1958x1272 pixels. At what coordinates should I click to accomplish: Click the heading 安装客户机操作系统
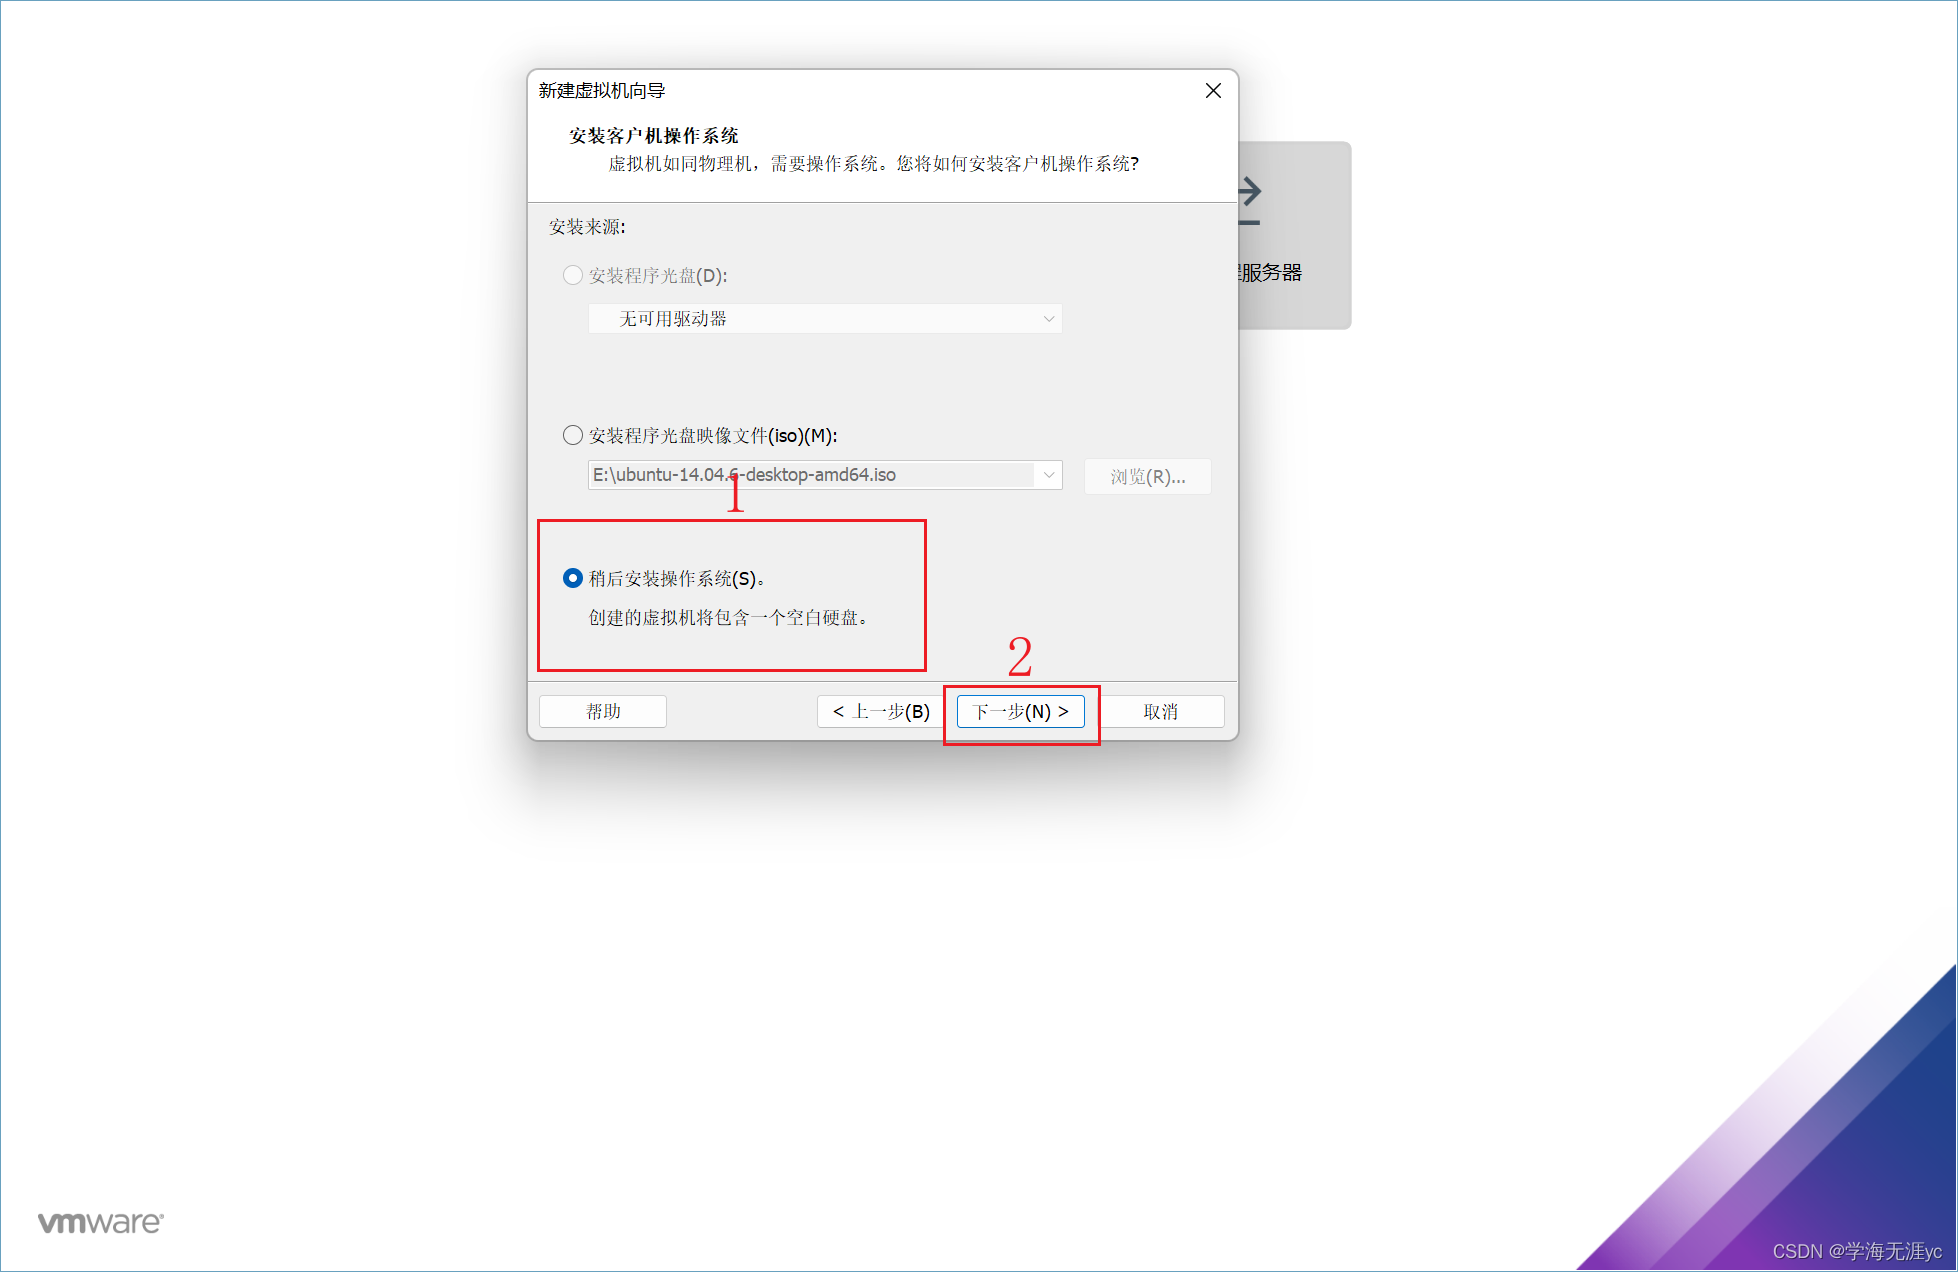654,135
